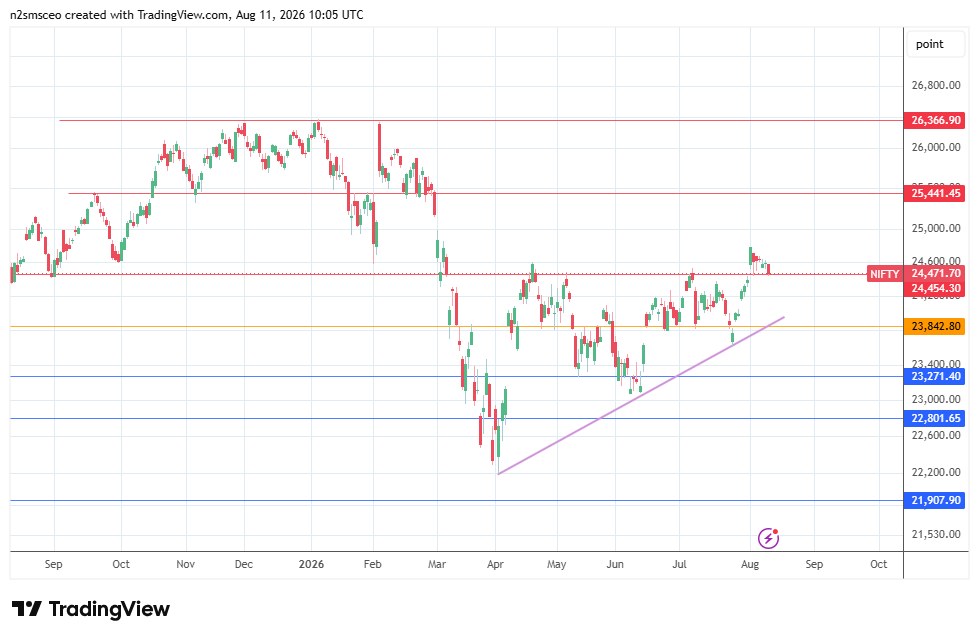The image size is (979, 639).
Task: Select the 24,454.30 price label
Action: pyautogui.click(x=934, y=289)
